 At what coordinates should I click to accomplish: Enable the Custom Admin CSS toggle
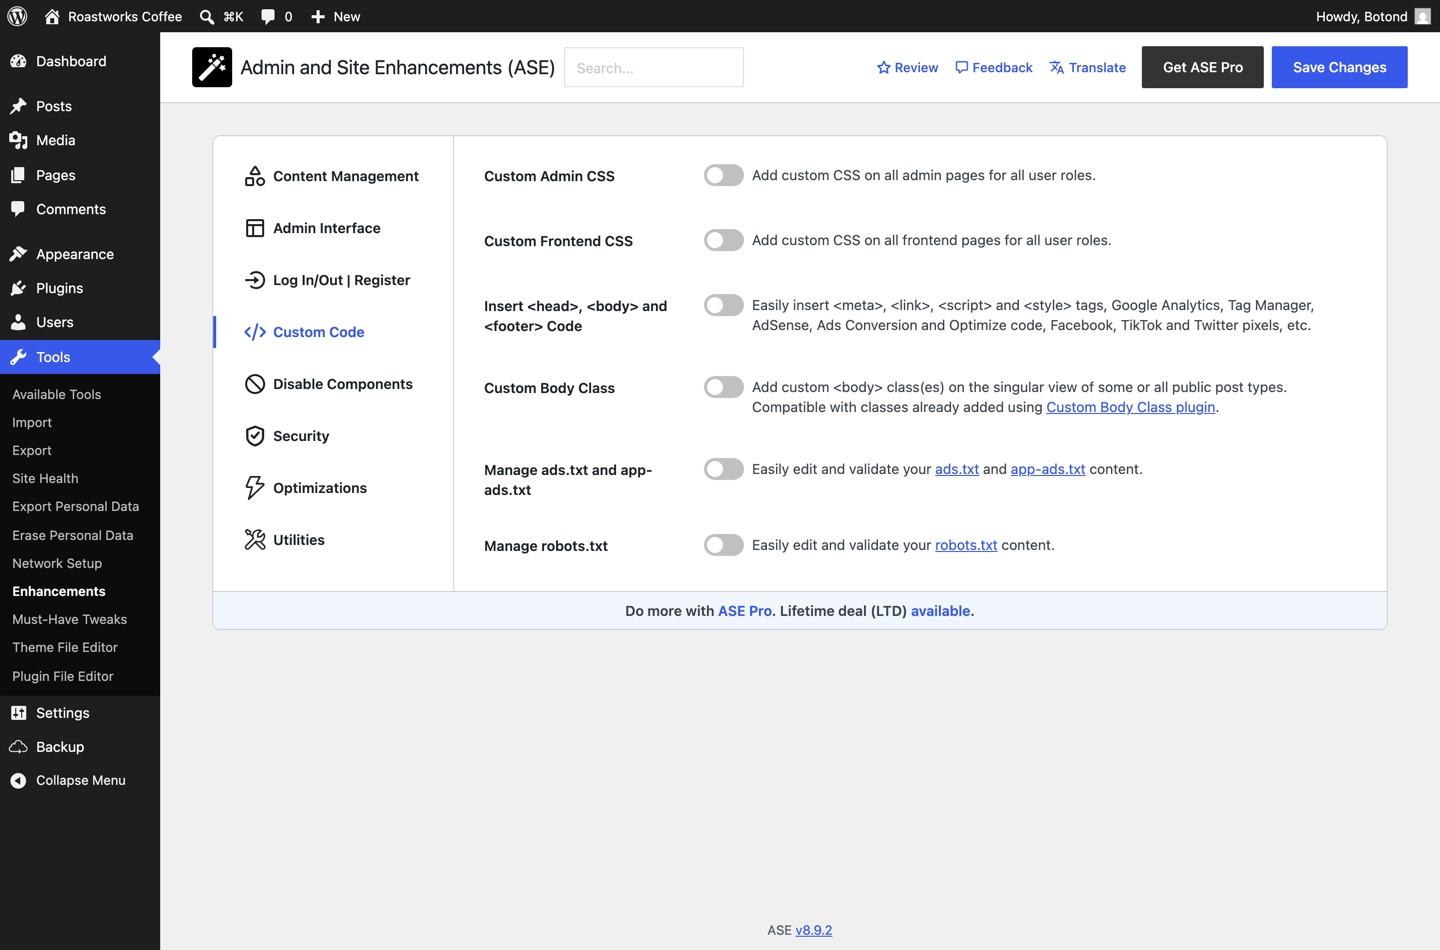point(723,175)
